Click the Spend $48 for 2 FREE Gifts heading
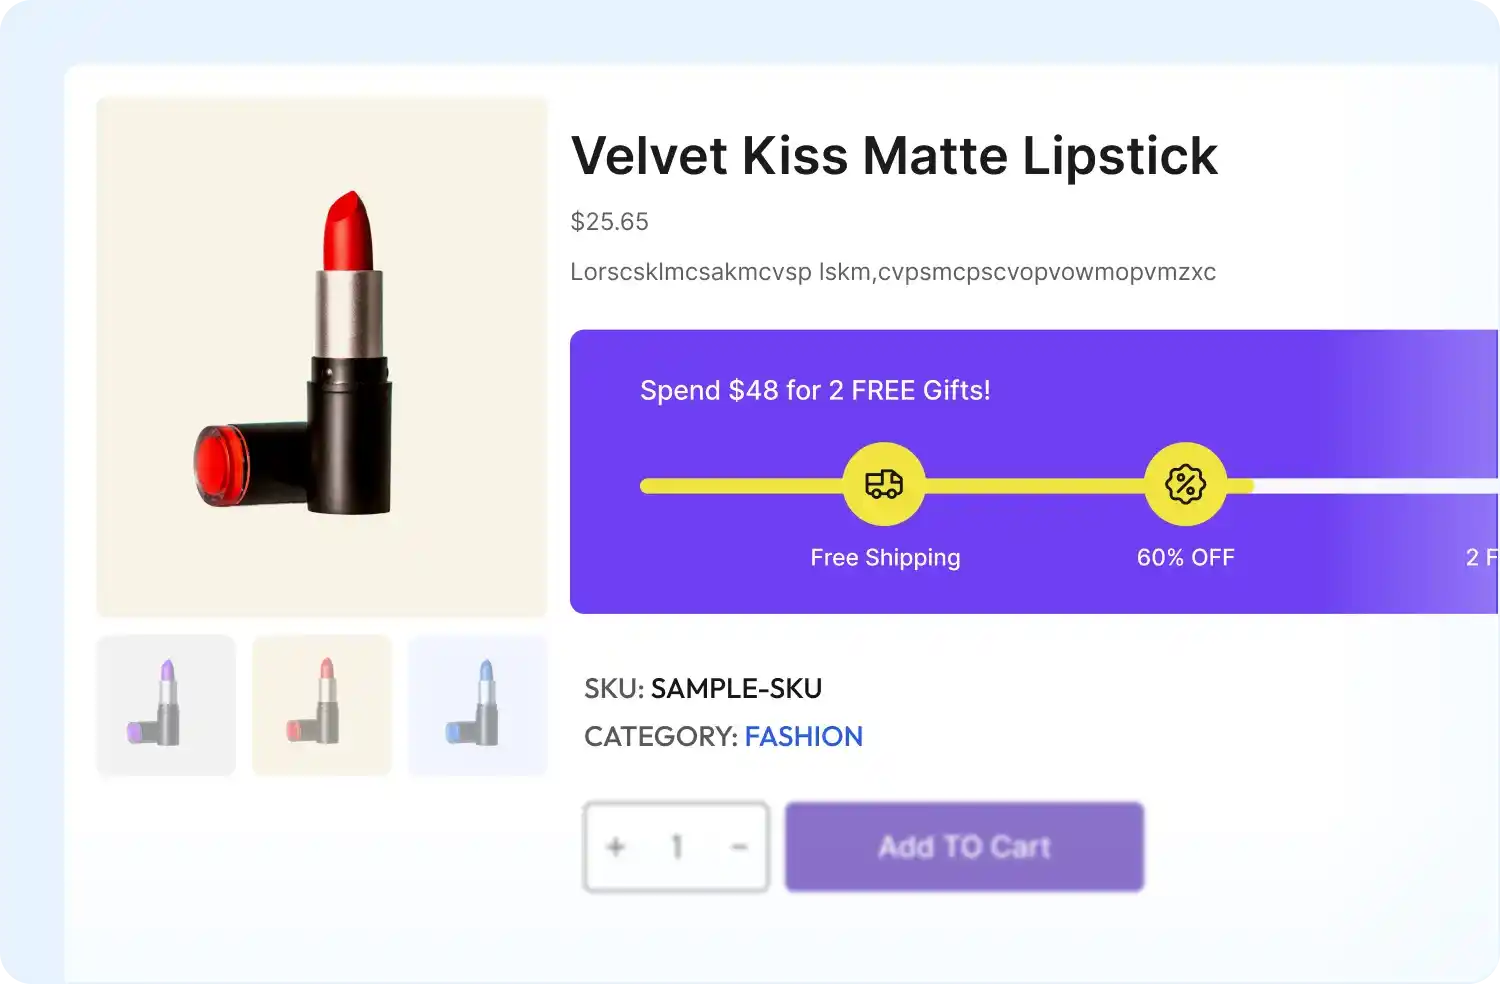The width and height of the screenshot is (1500, 984). [x=815, y=390]
